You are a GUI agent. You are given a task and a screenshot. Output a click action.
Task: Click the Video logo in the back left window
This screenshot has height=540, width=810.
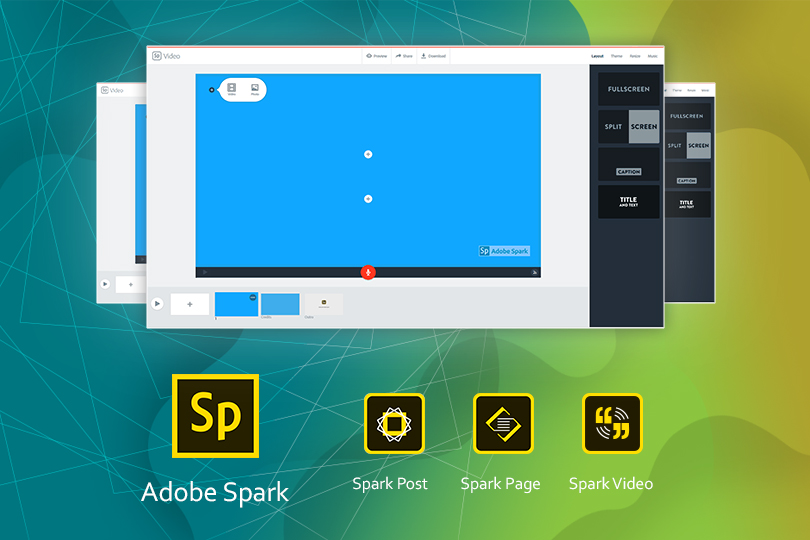pos(112,90)
